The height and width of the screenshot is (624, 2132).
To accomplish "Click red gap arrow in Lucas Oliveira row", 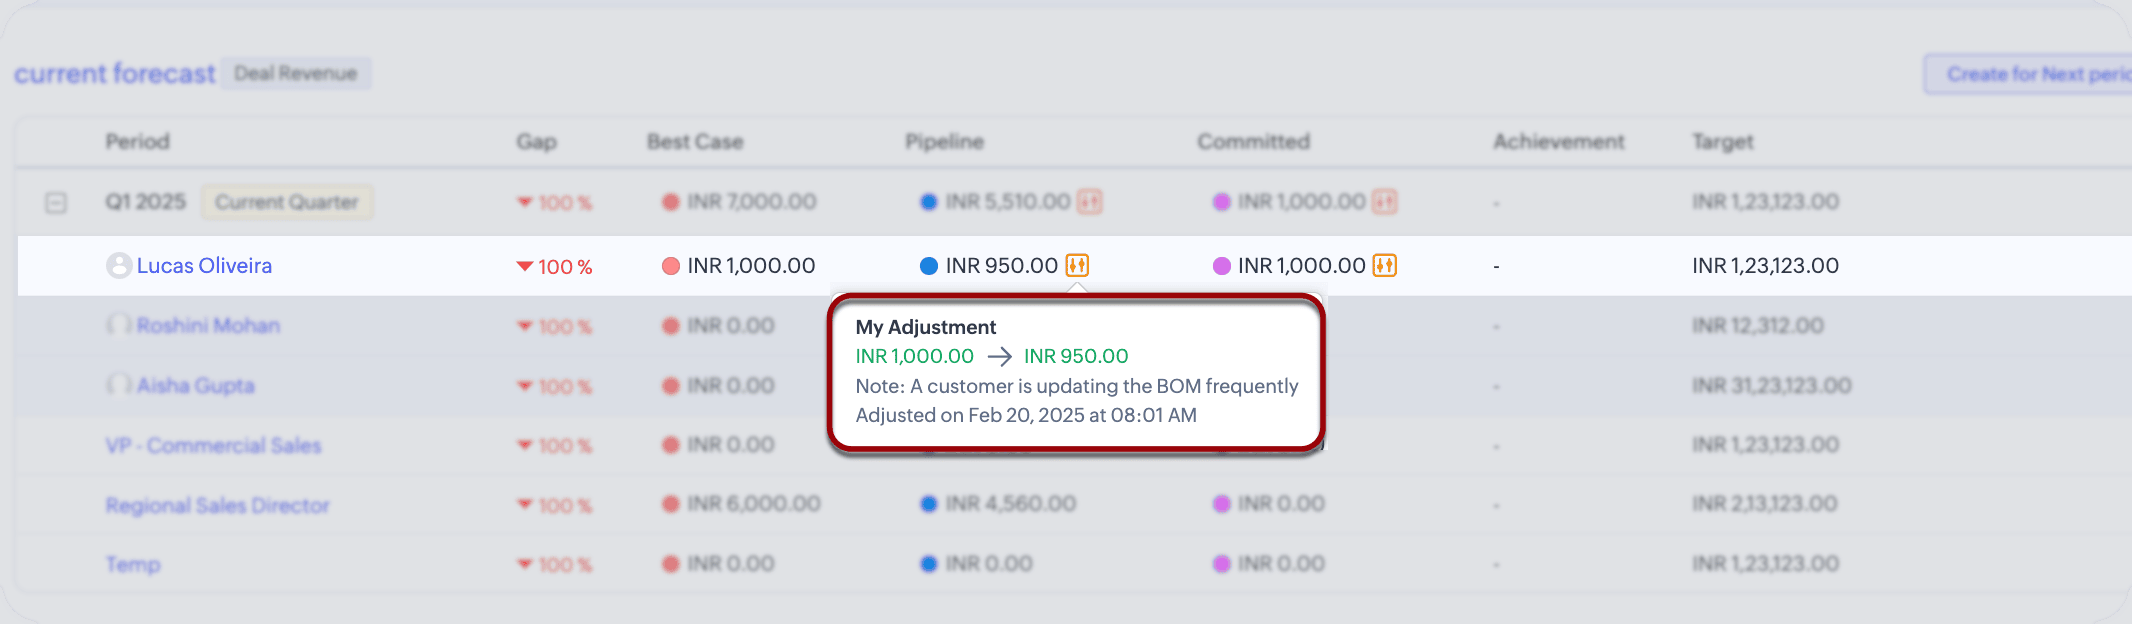I will click(x=524, y=267).
